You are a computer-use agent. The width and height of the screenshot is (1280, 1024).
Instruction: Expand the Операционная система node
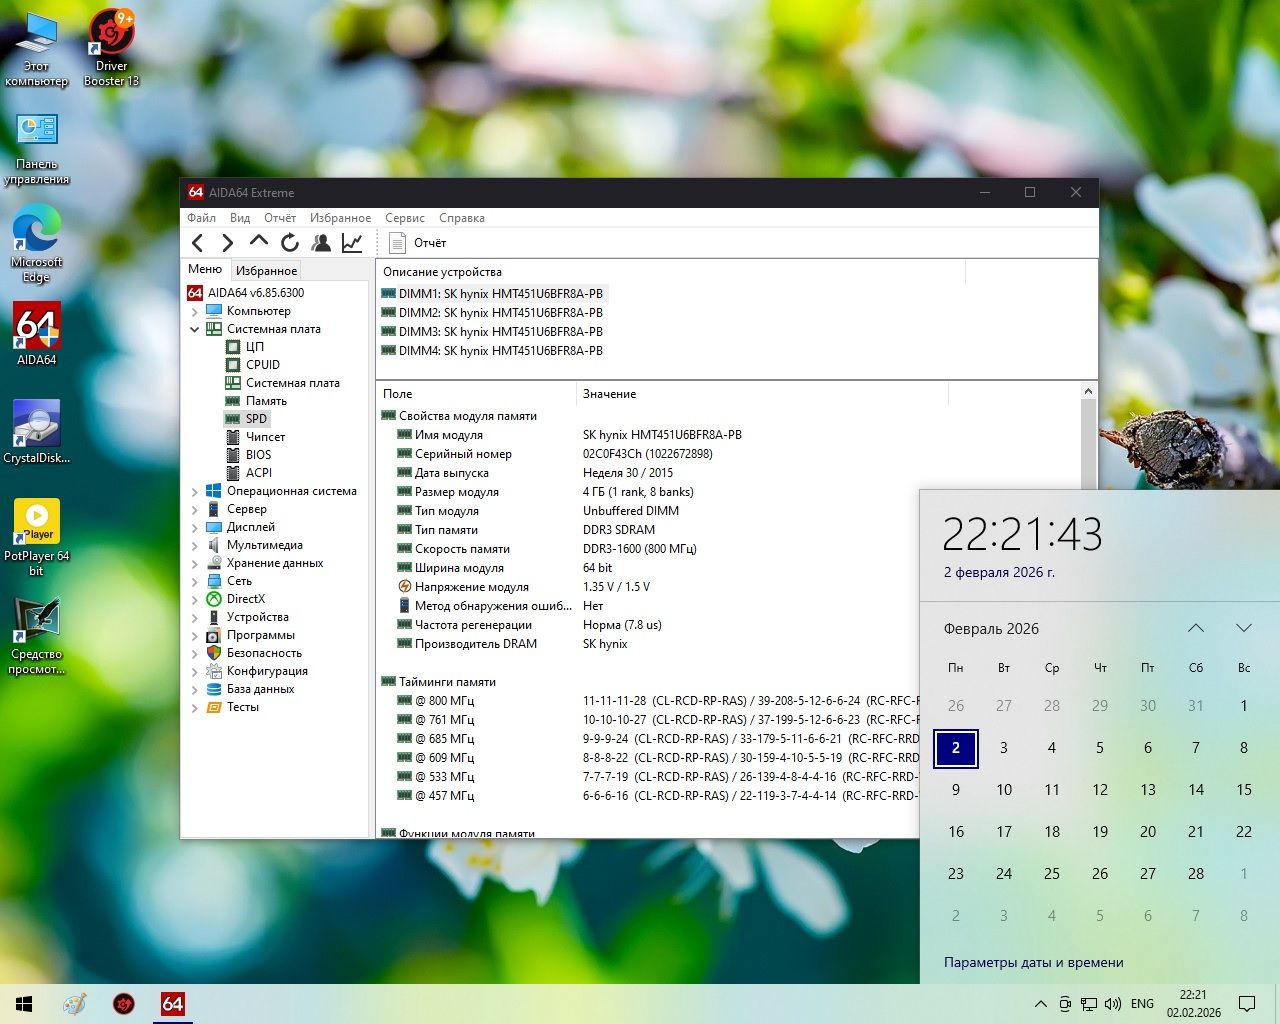[195, 491]
